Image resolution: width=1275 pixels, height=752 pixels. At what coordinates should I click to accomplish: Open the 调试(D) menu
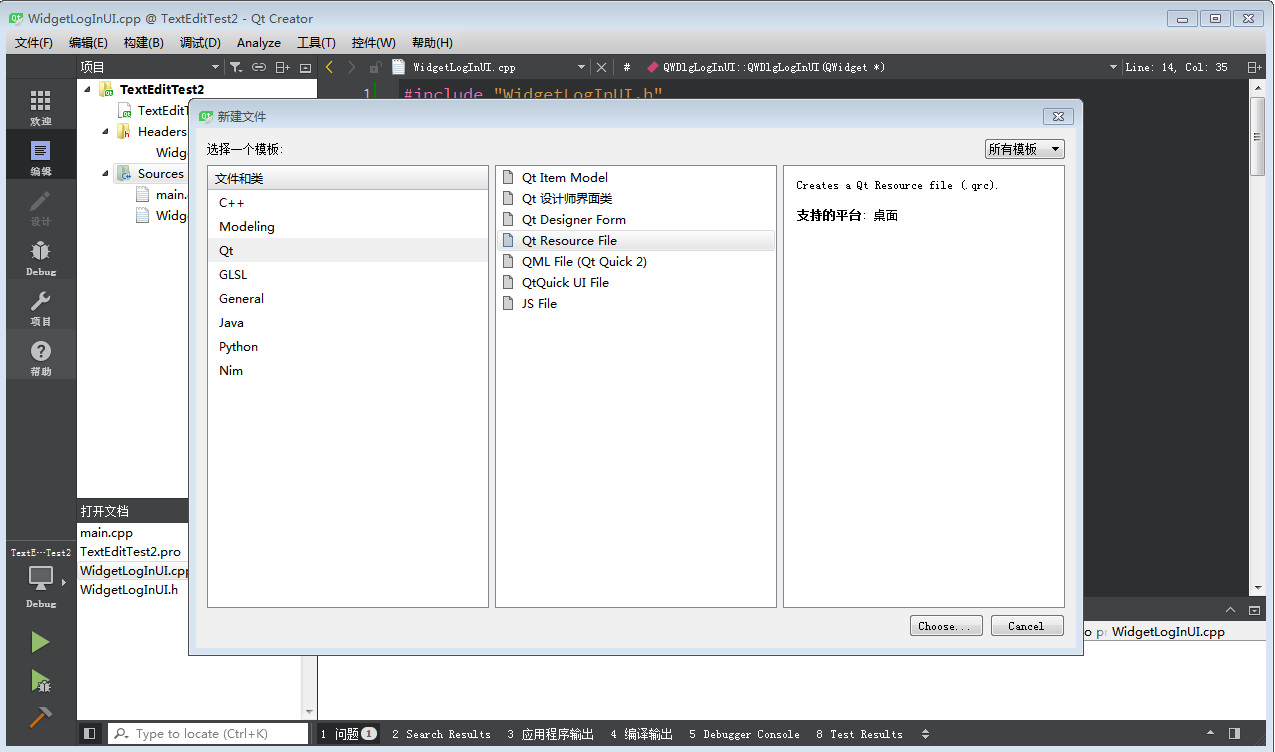pyautogui.click(x=200, y=42)
